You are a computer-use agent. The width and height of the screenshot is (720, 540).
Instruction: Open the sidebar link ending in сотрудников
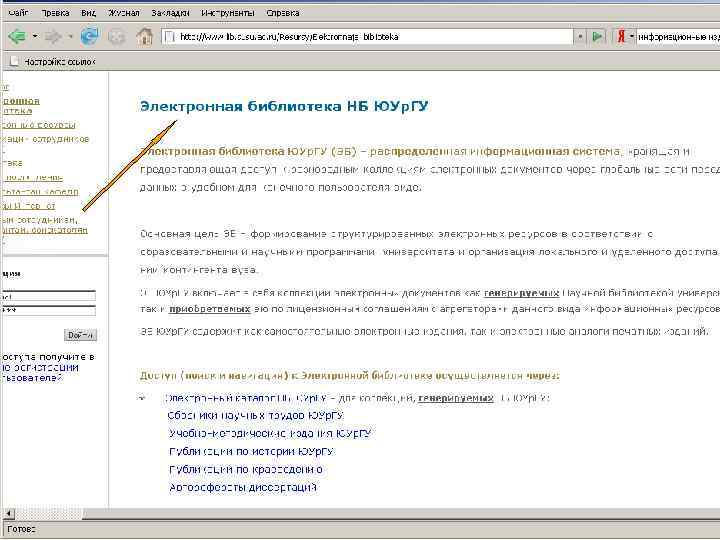pyautogui.click(x=45, y=139)
